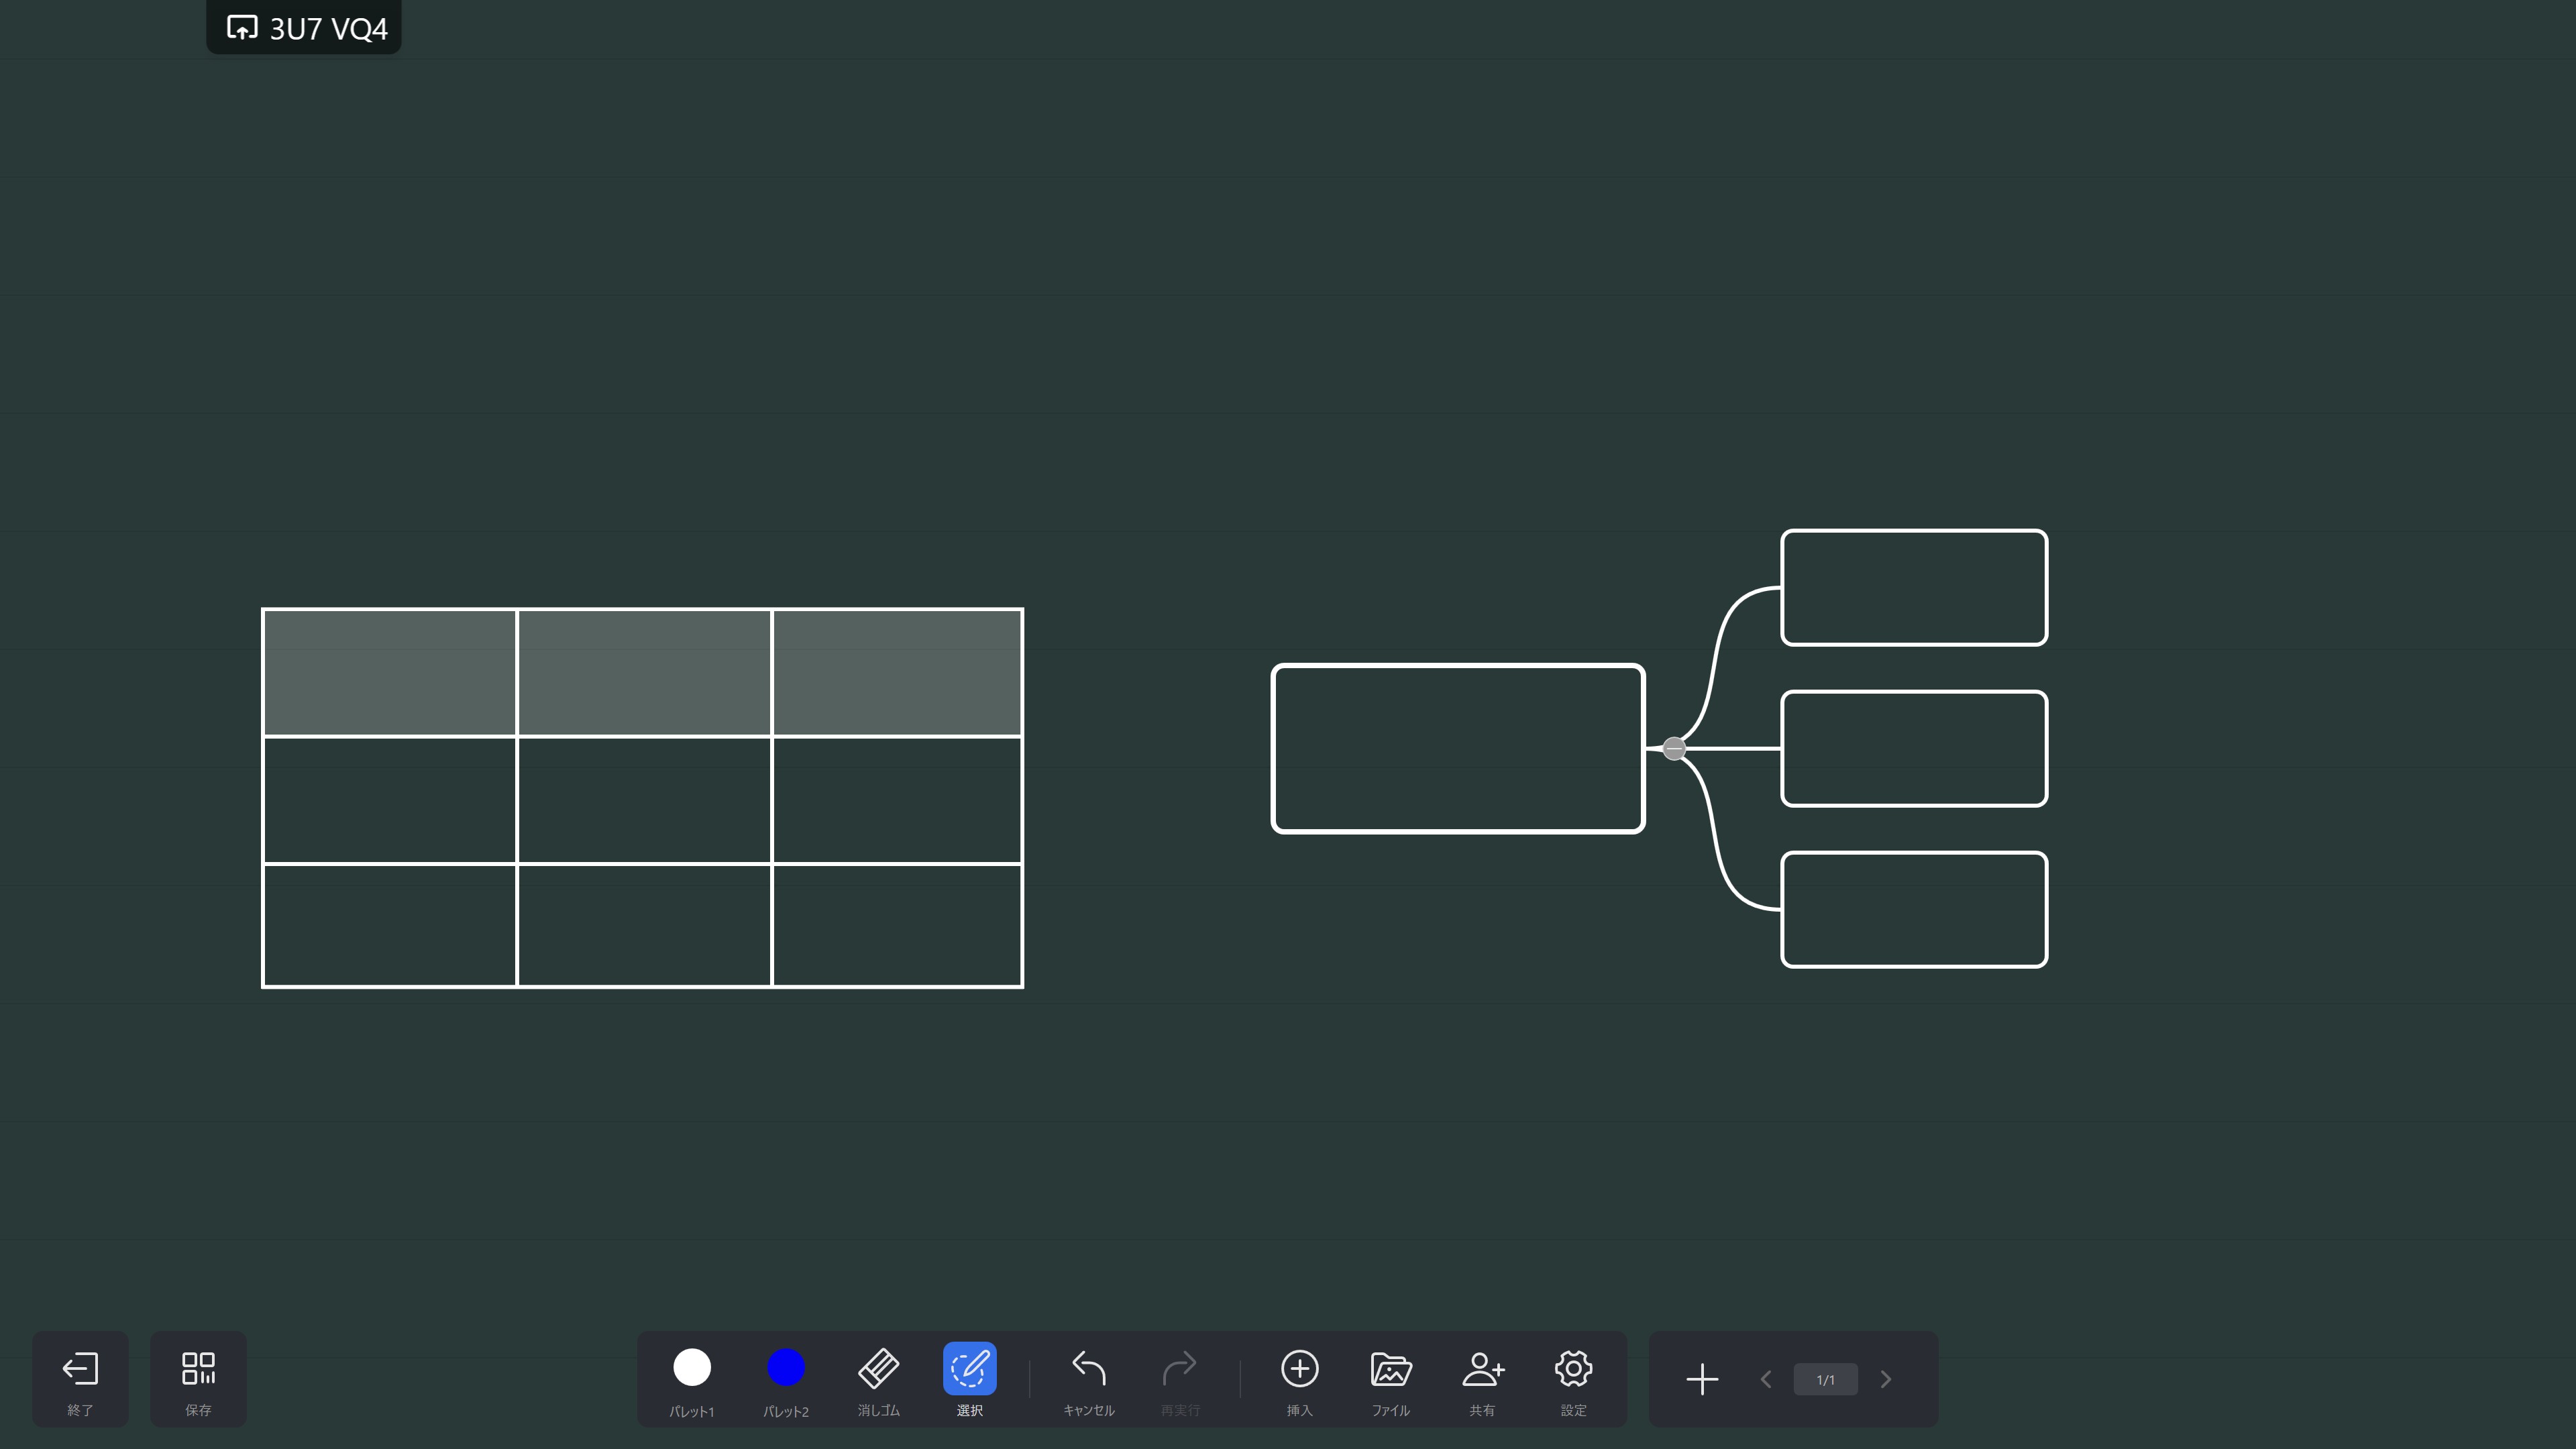Collapse the mind map branch node
2576x1449 pixels.
[x=1674, y=748]
